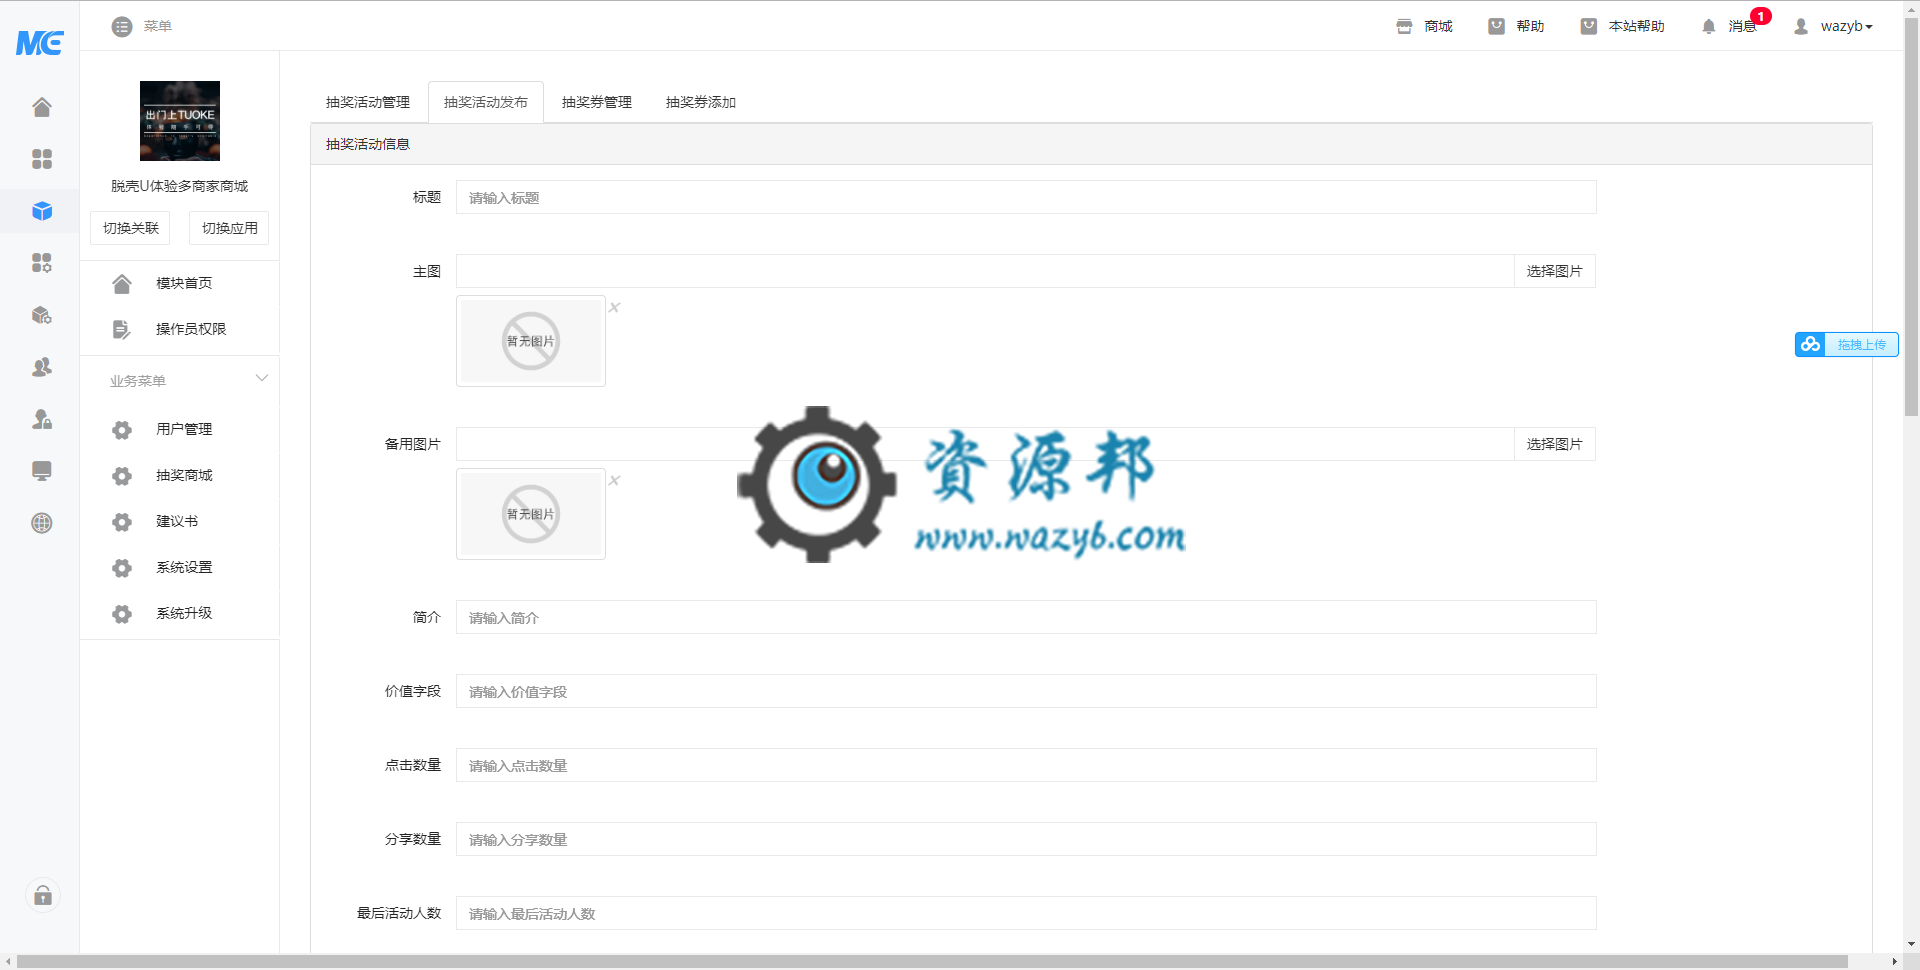Image resolution: width=1920 pixels, height=970 pixels.
Task: Focus the 备用图片 path field
Action: [x=985, y=444]
